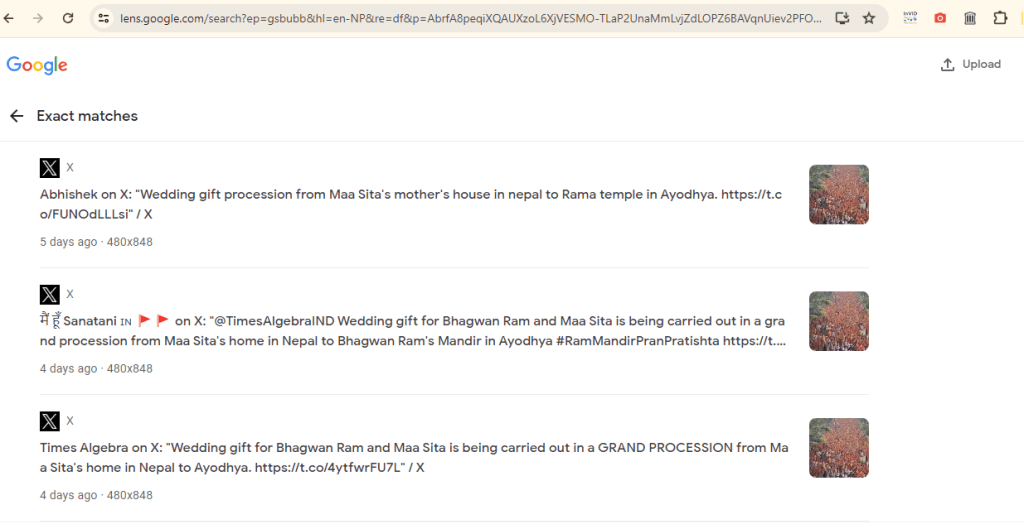Click the install app icon in address bar
This screenshot has width=1024, height=529.
pos(842,18)
